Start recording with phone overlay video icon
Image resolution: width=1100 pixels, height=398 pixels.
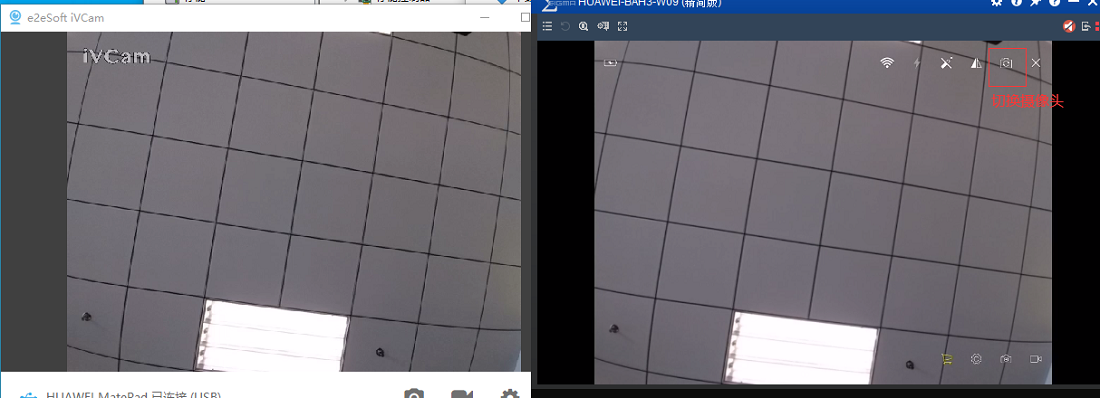click(1035, 359)
